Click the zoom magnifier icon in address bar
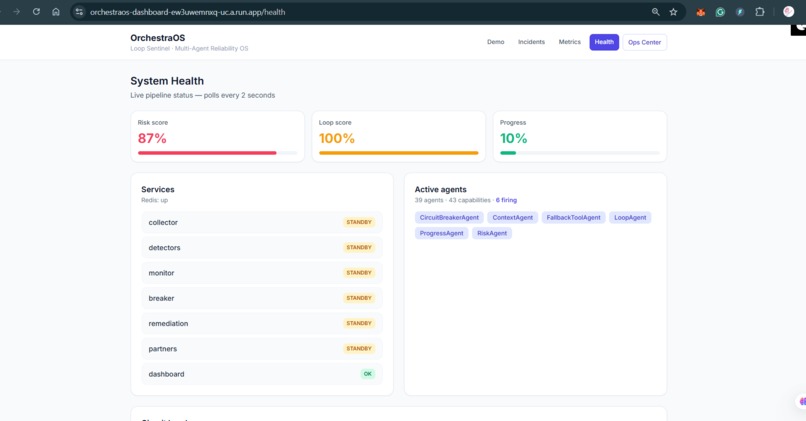The width and height of the screenshot is (806, 421). pyautogui.click(x=655, y=12)
